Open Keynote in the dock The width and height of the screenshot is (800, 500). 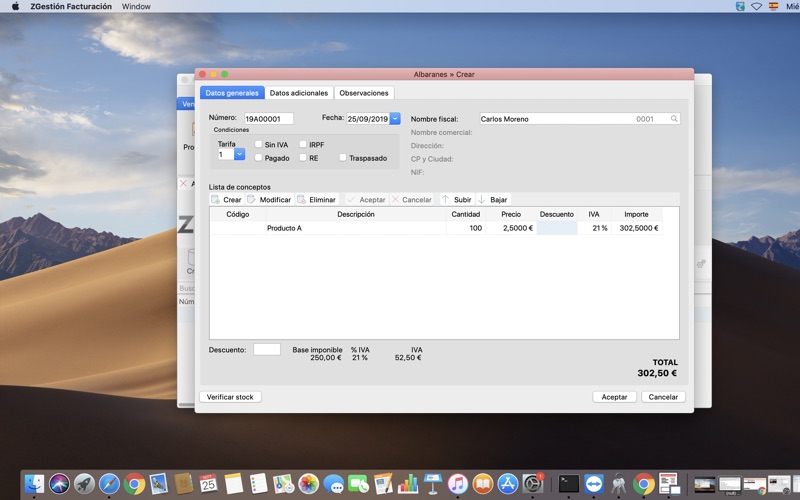tap(433, 484)
